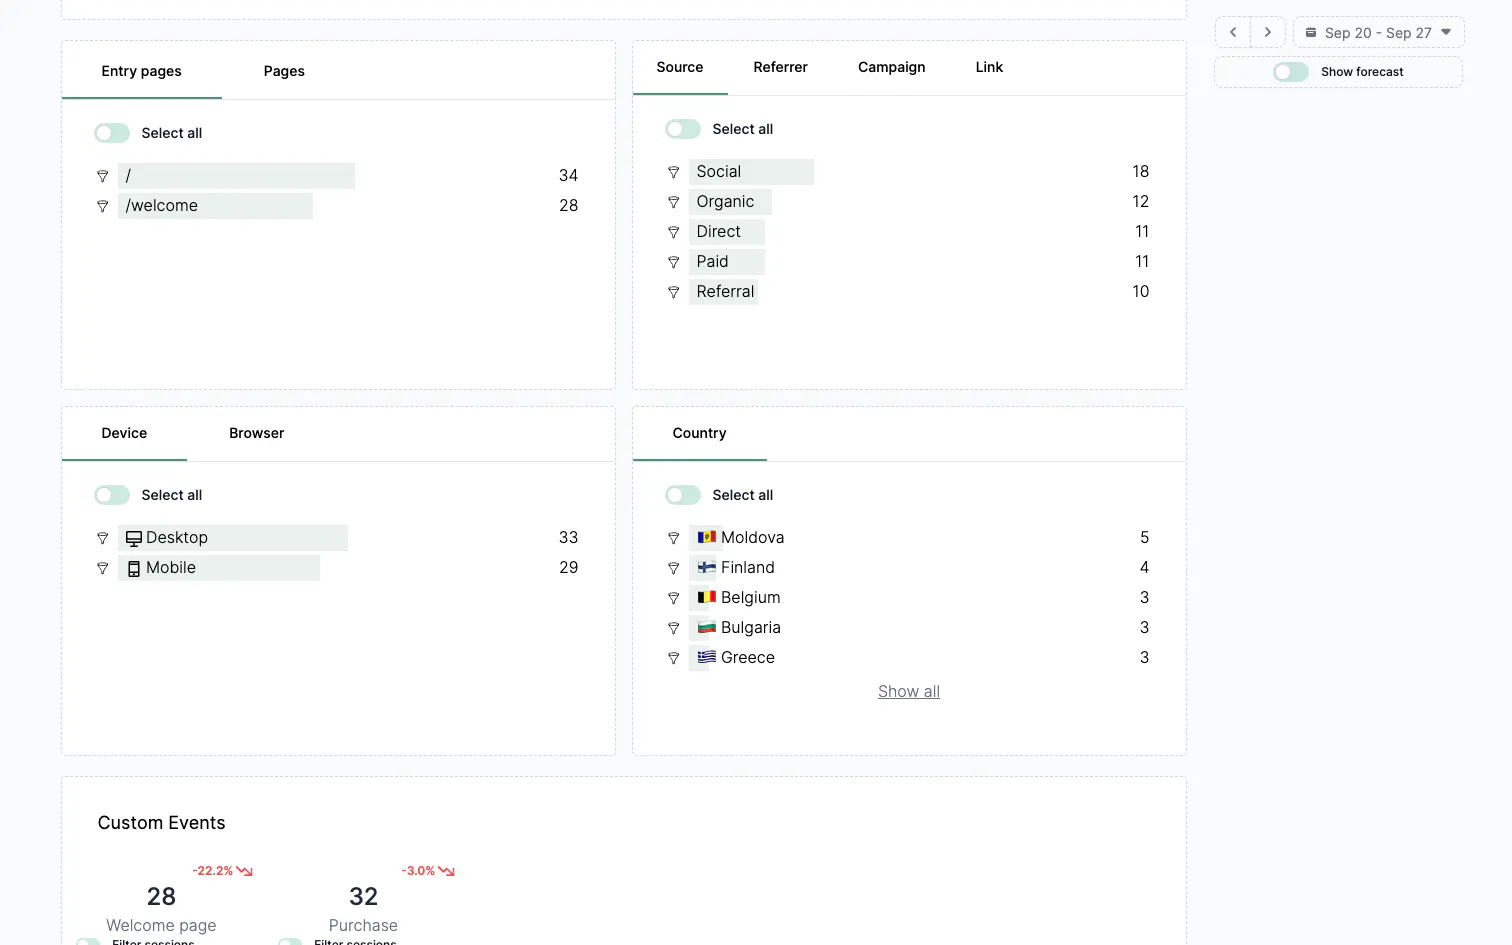Click filter icon for the / entry page
Image resolution: width=1512 pixels, height=945 pixels.
(102, 176)
